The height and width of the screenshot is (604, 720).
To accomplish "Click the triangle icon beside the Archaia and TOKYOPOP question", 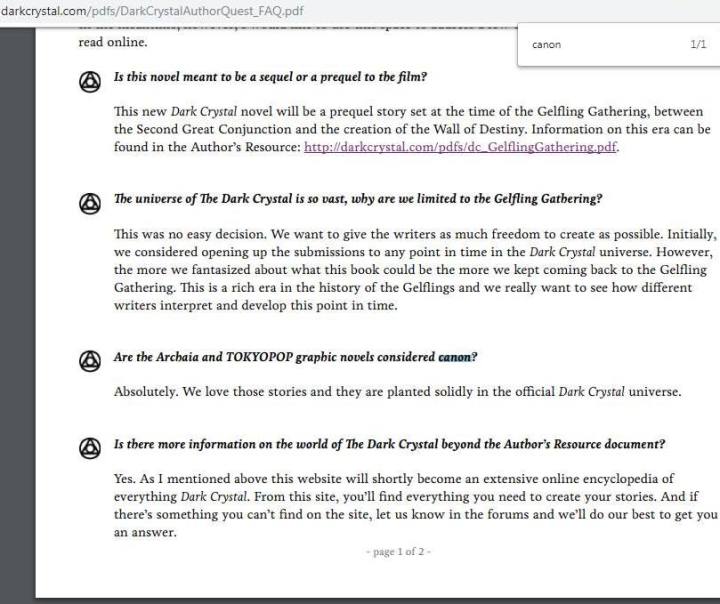I will (x=90, y=361).
